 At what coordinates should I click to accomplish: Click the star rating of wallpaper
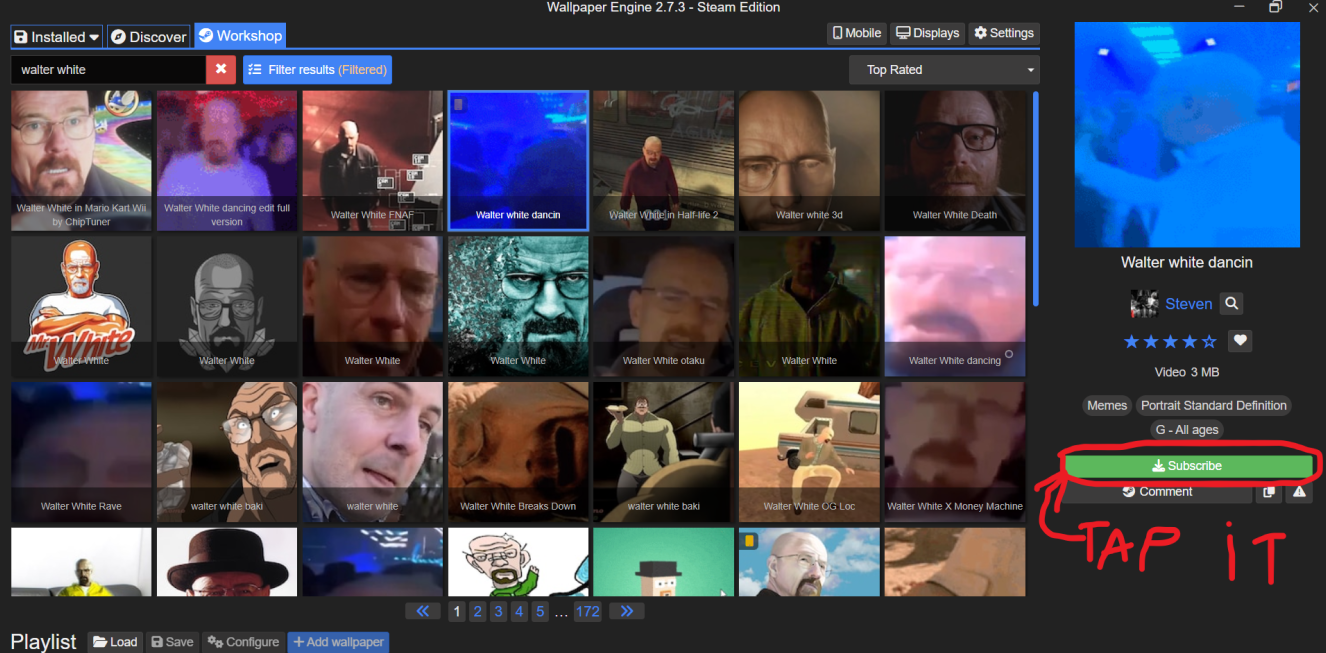(1170, 341)
